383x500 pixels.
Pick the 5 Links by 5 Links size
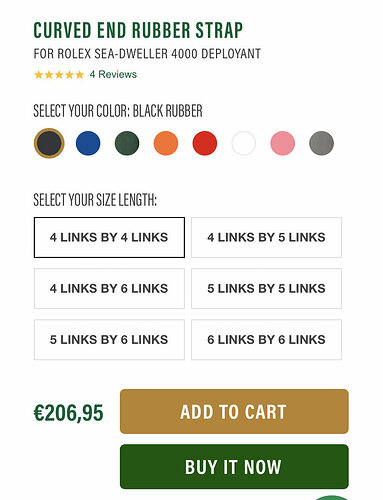[x=266, y=288]
